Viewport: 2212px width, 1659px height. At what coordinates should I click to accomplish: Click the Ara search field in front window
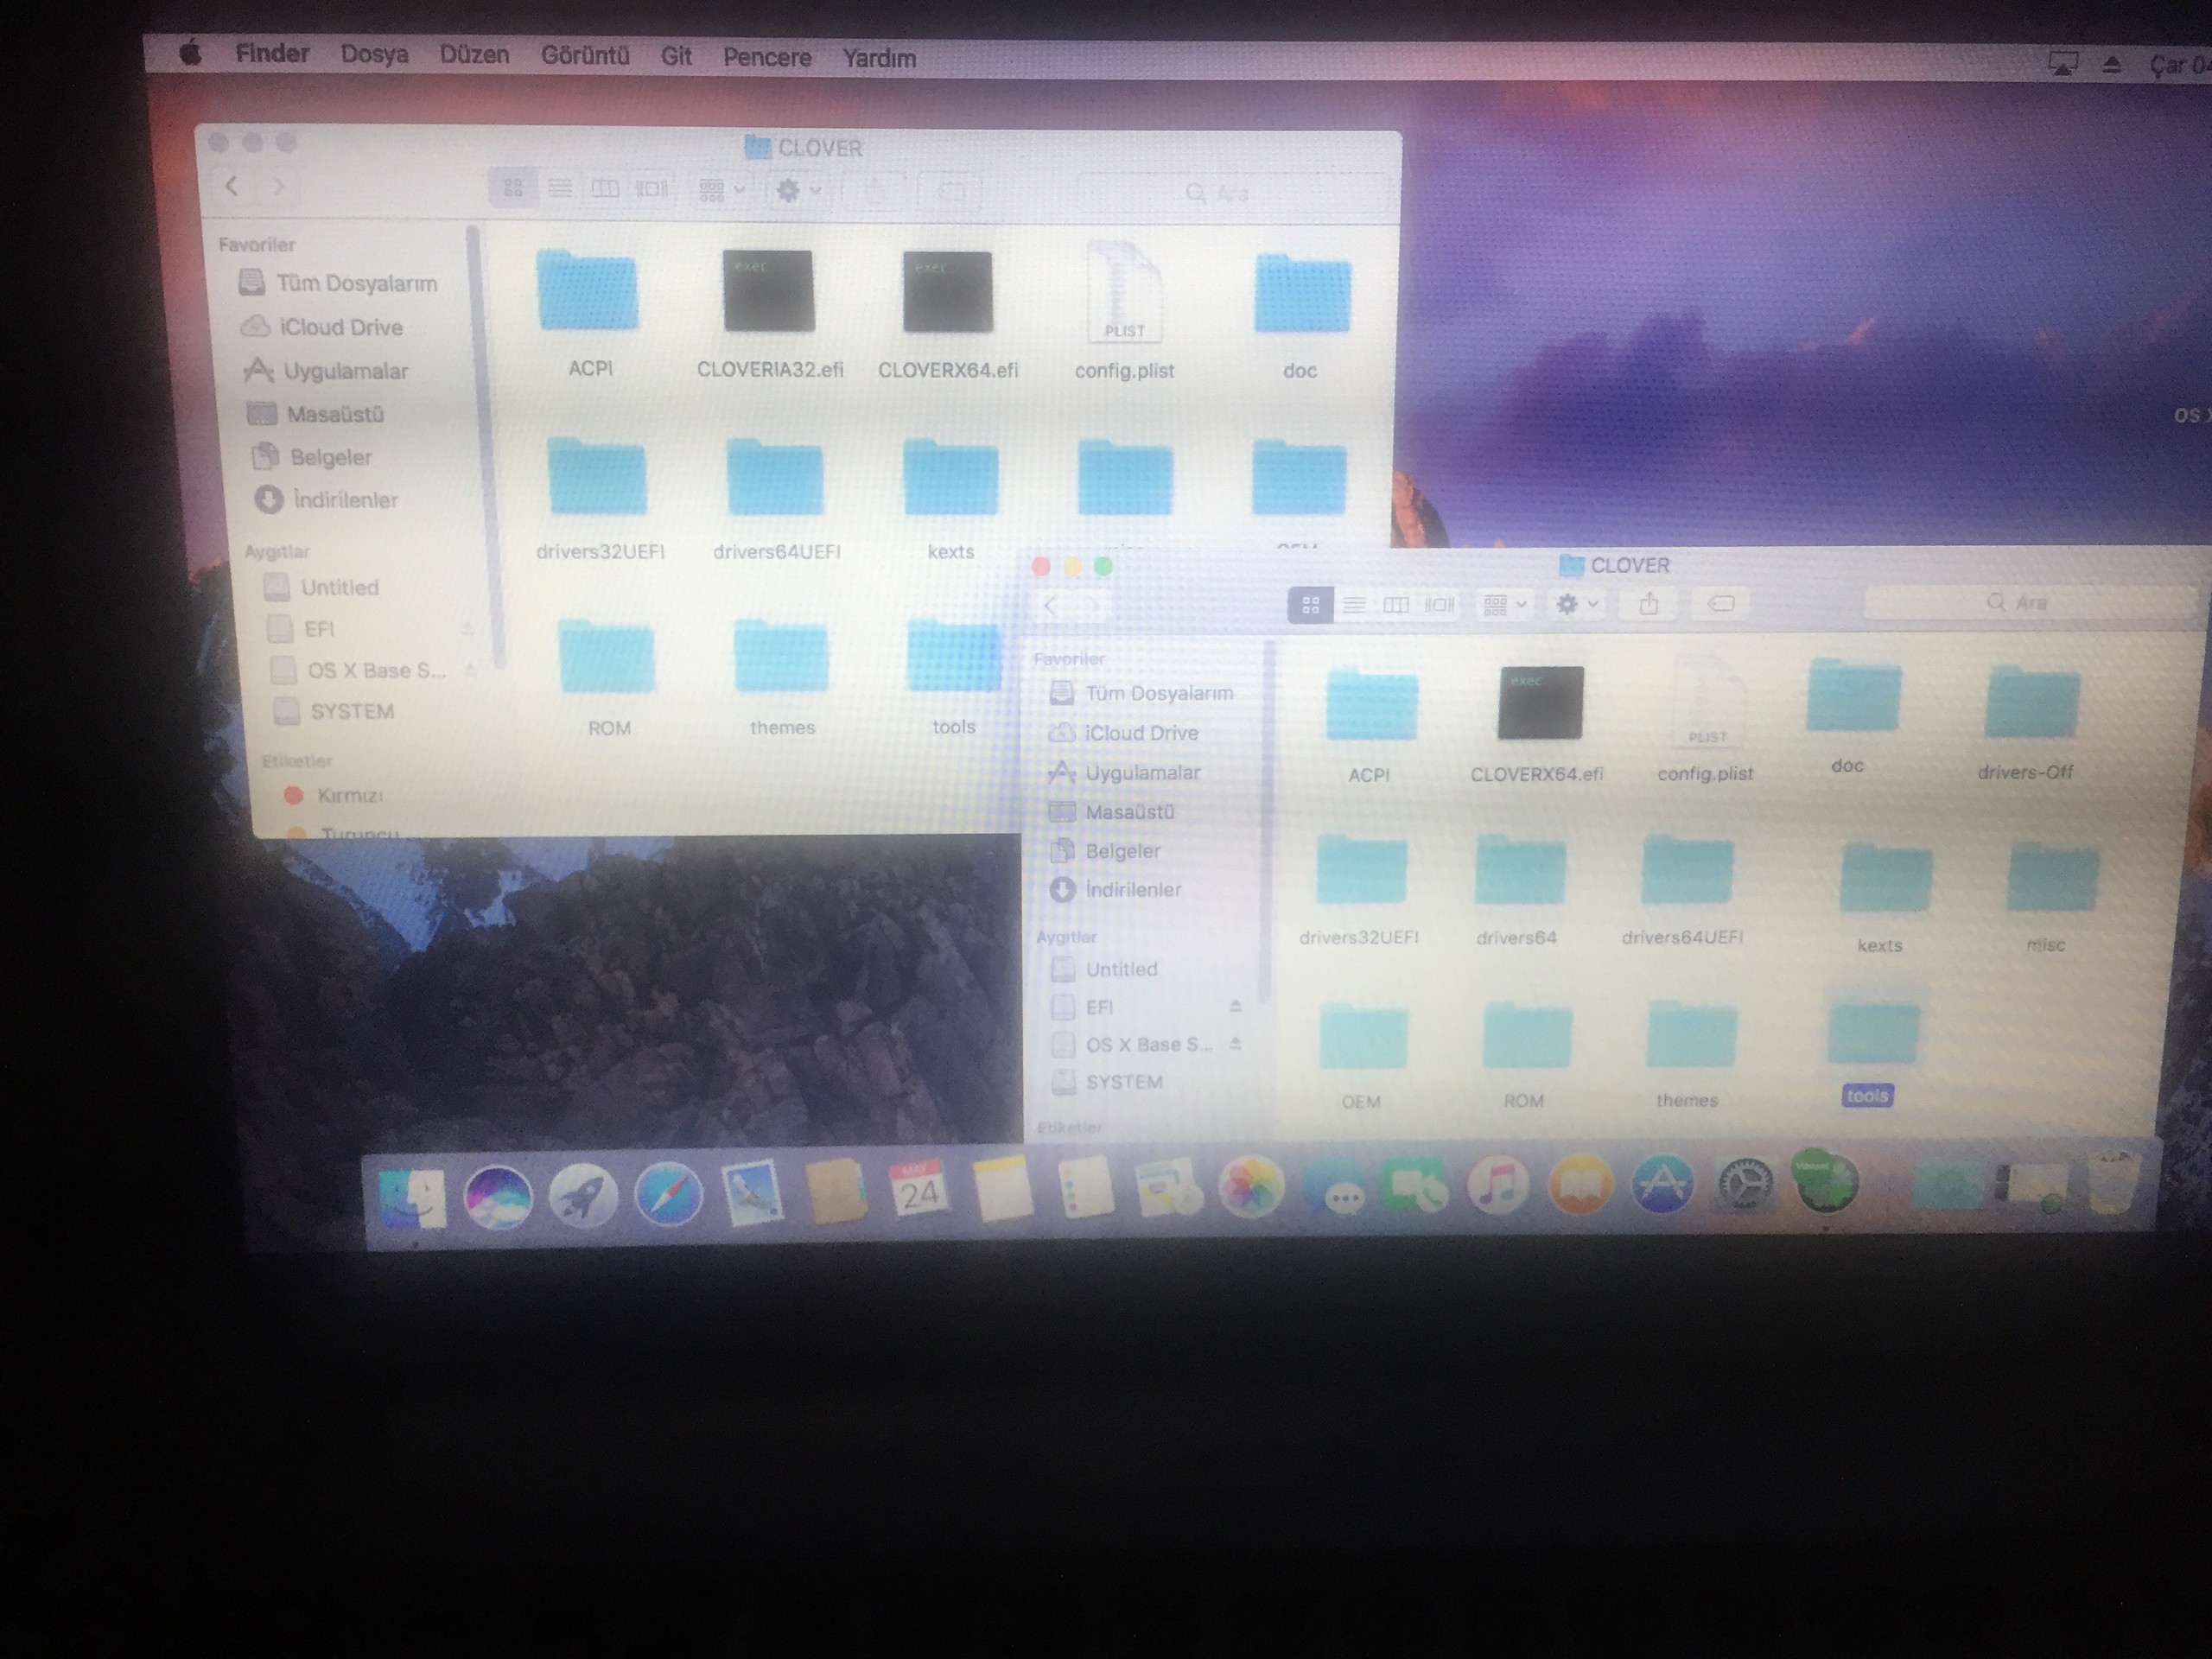(x=2030, y=603)
